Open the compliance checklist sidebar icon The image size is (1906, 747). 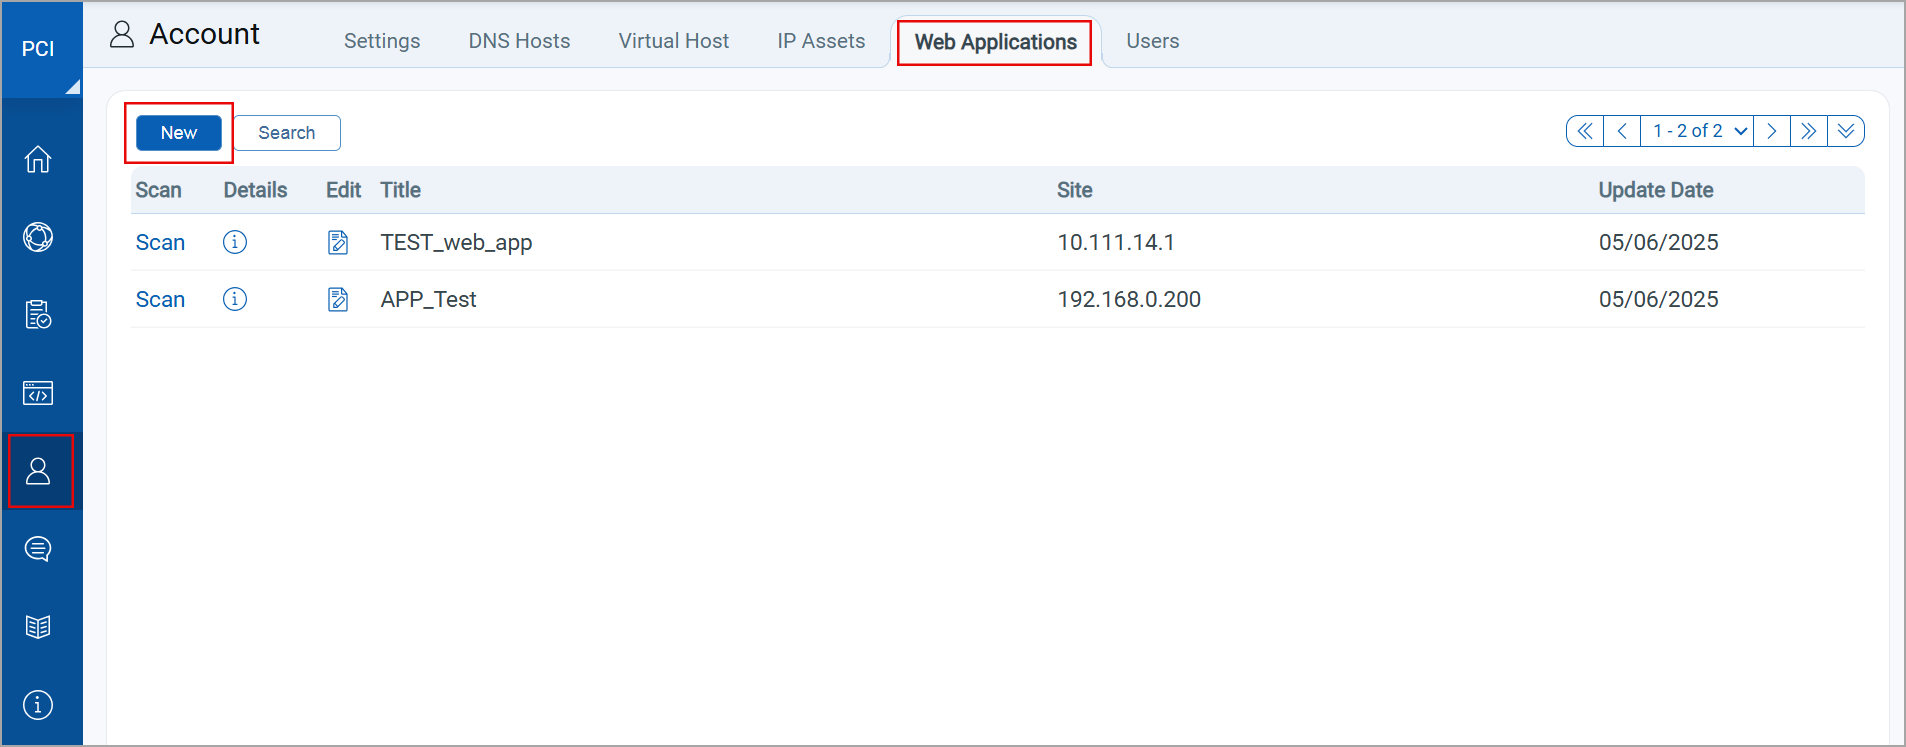pyautogui.click(x=38, y=314)
